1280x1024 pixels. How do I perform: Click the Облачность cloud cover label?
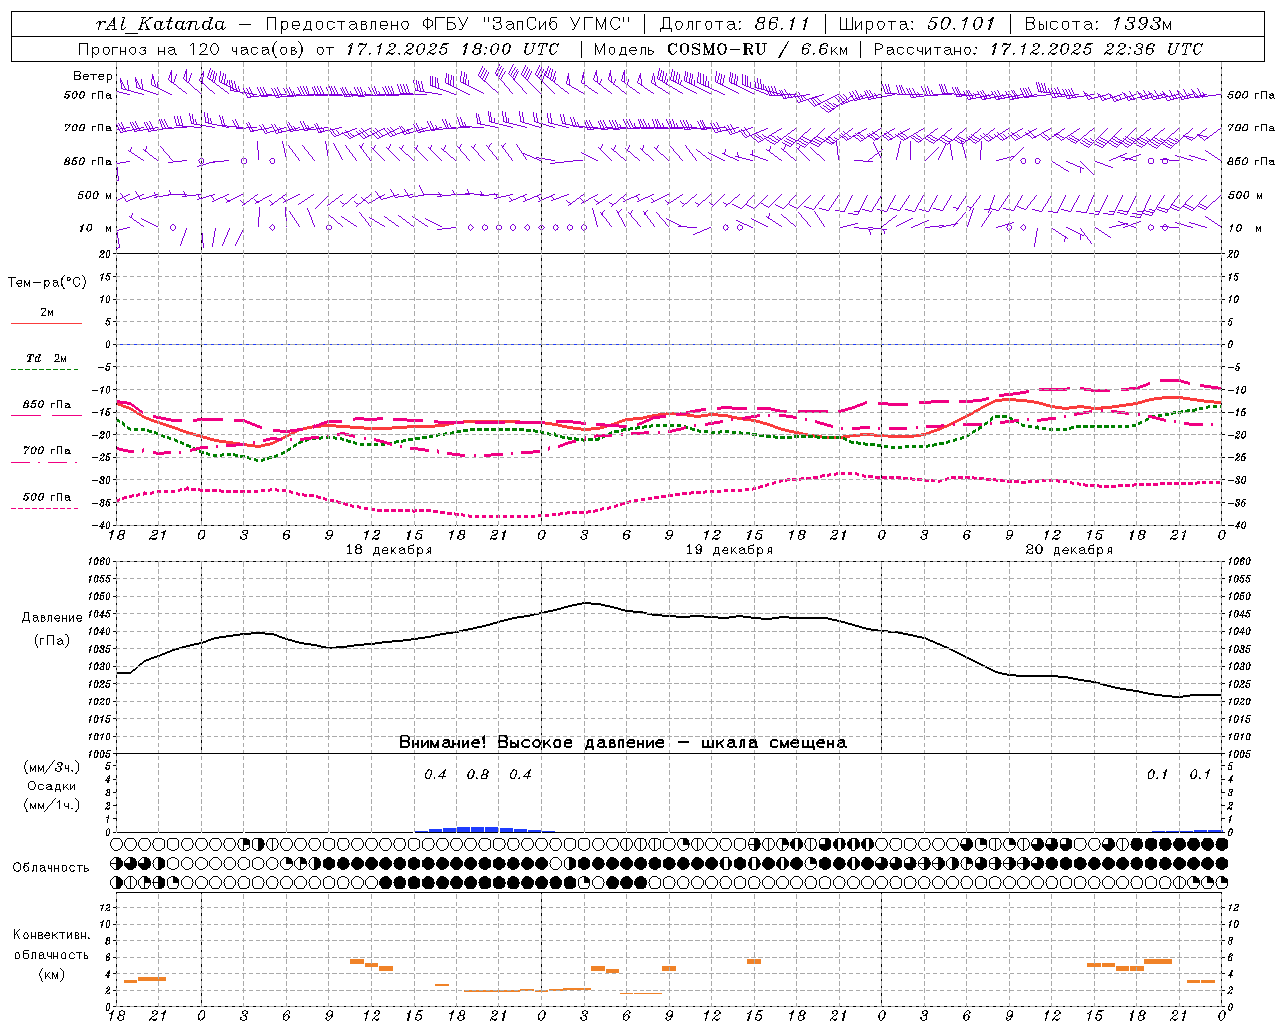tap(51, 868)
